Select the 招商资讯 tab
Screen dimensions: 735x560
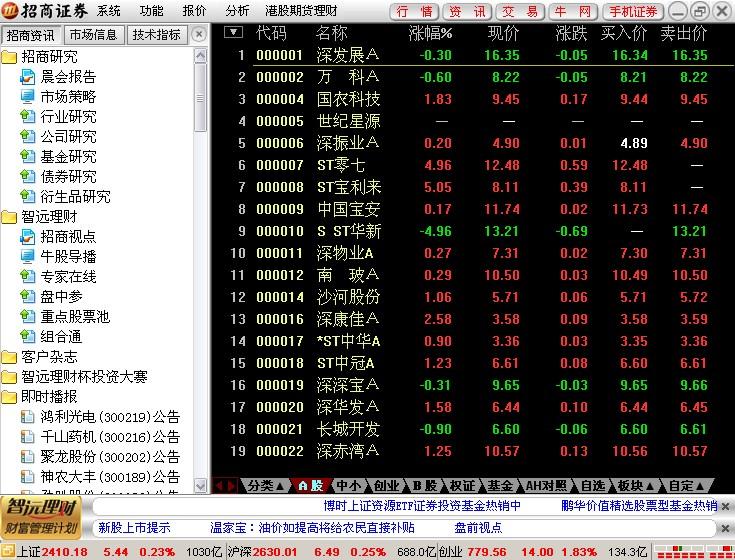point(30,35)
